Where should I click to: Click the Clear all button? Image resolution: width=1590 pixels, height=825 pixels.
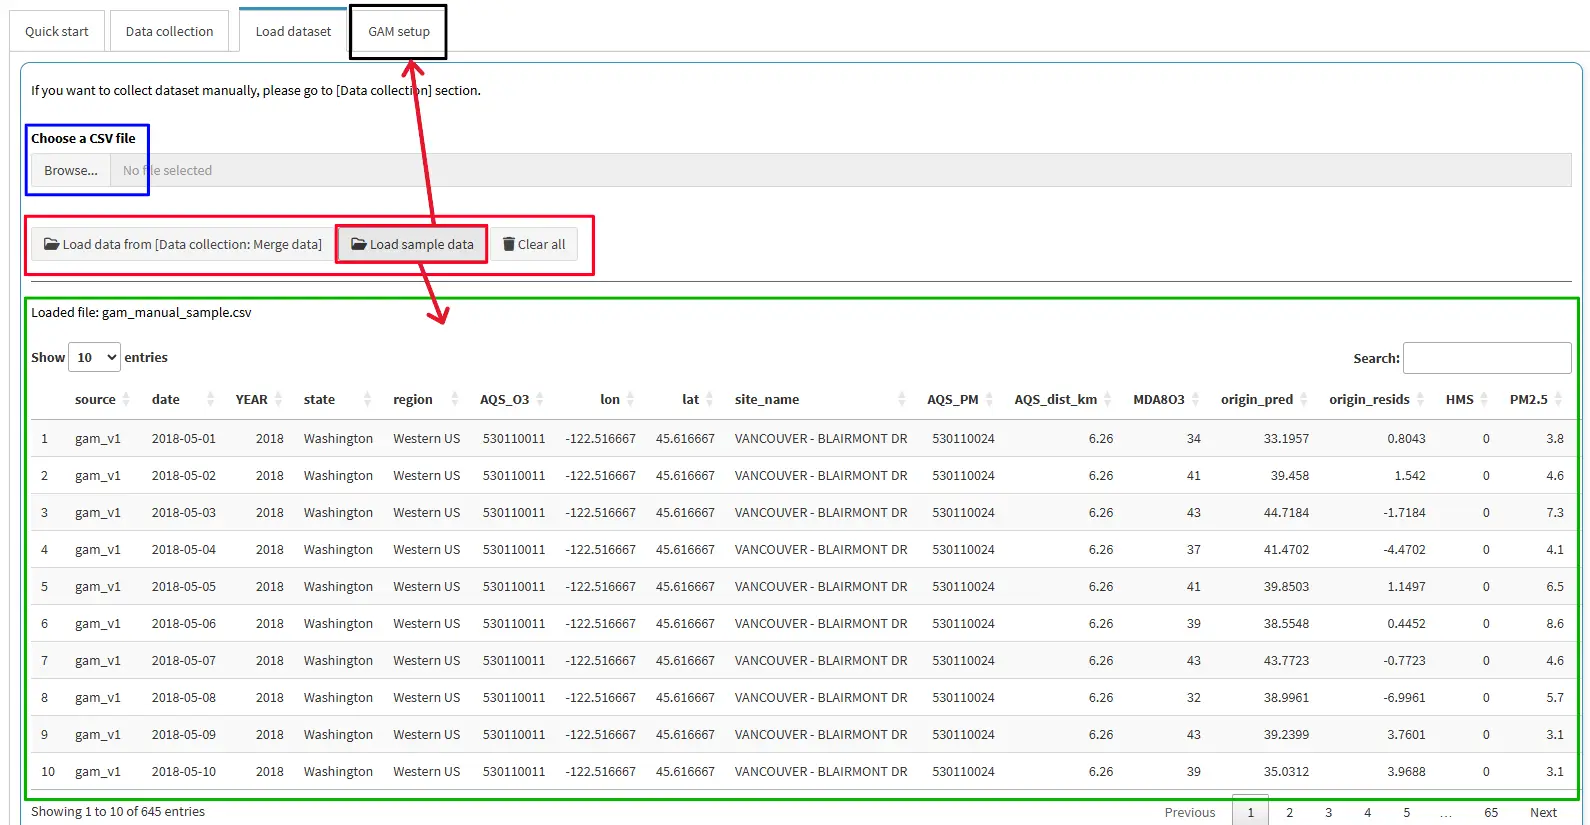tap(534, 244)
